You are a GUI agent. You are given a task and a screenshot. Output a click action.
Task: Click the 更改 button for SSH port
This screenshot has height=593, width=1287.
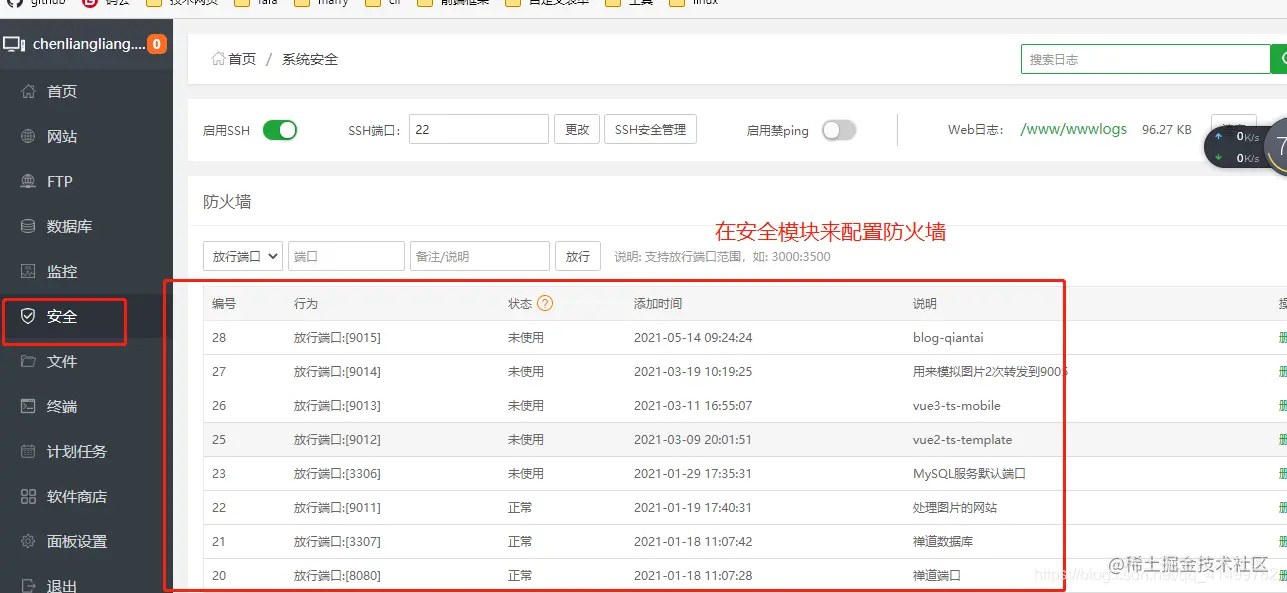point(577,129)
